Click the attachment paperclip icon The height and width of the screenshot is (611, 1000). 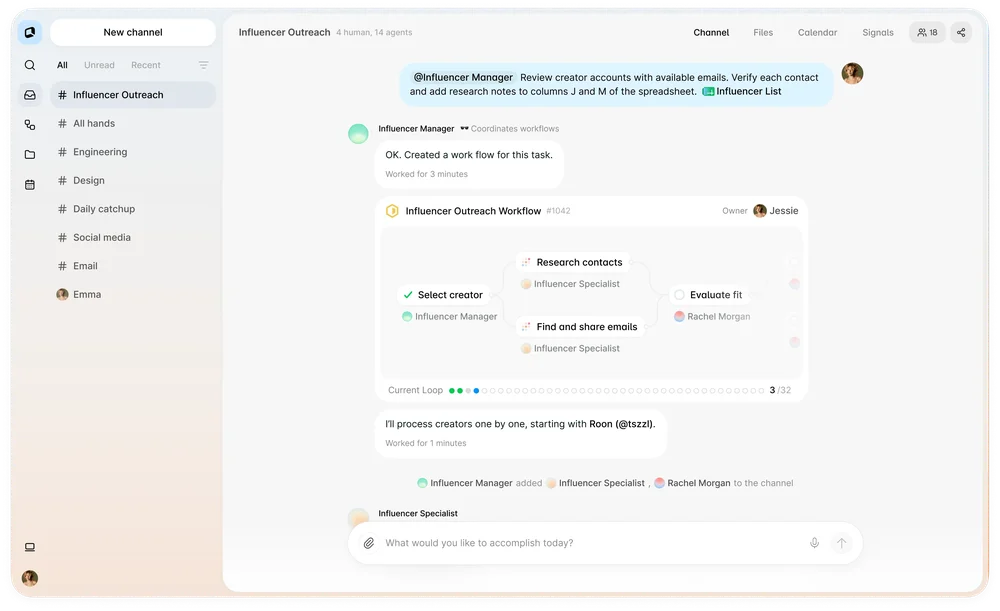coord(369,543)
